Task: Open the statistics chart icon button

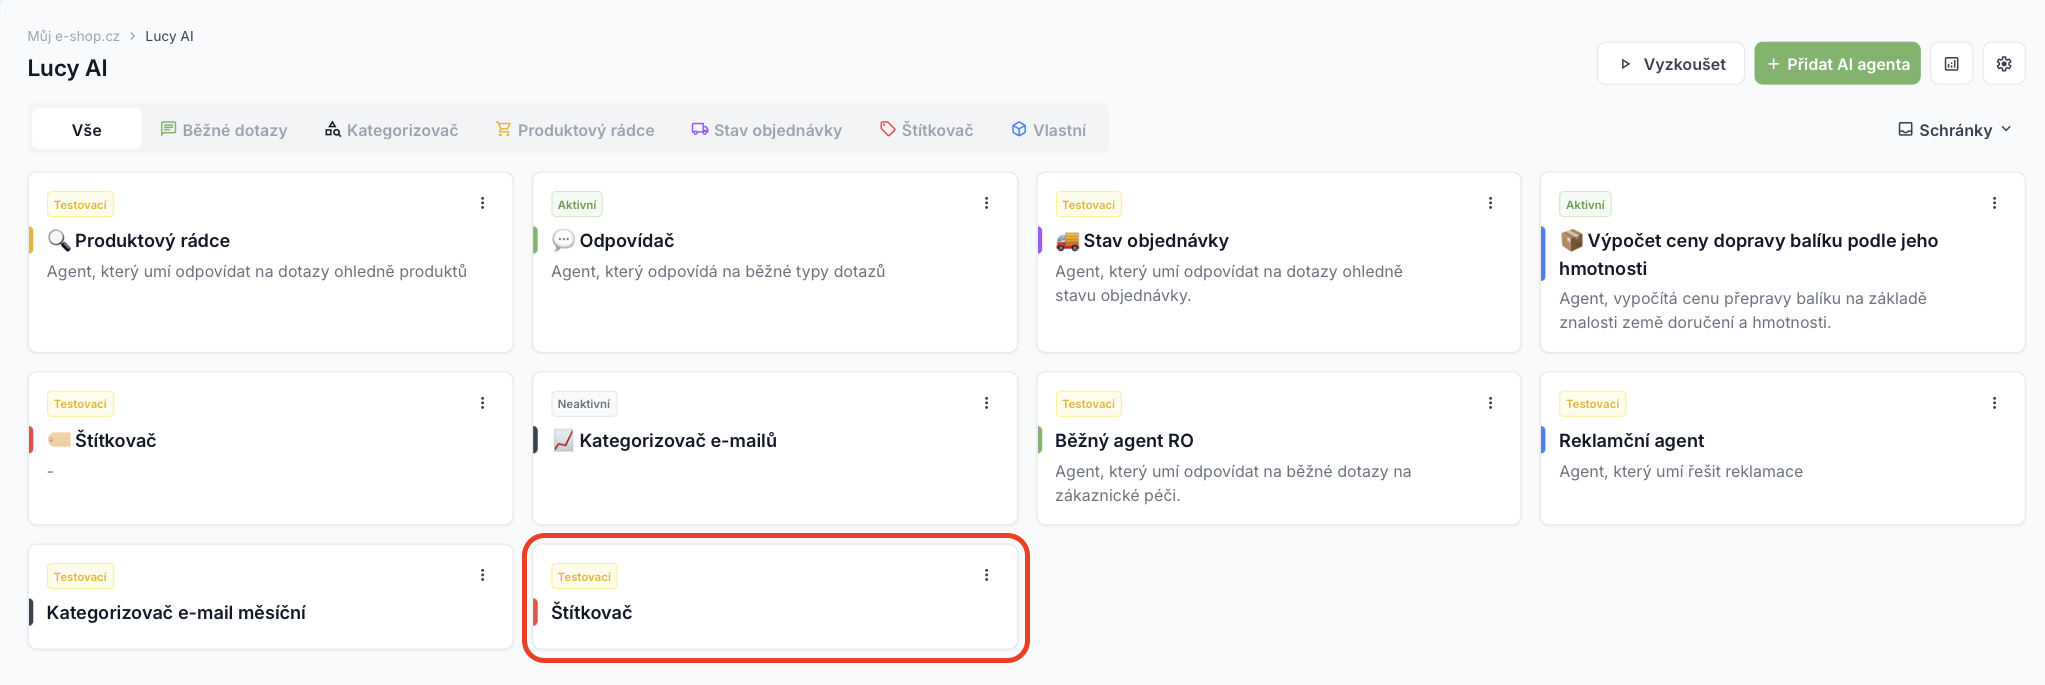Action: [x=1951, y=63]
